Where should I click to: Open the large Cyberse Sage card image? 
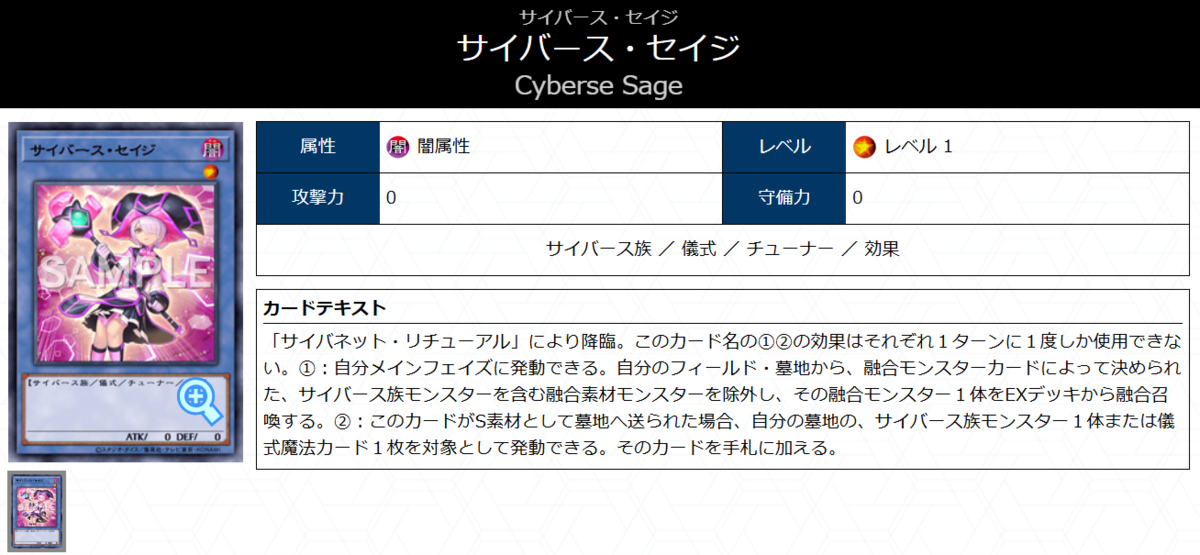click(126, 292)
